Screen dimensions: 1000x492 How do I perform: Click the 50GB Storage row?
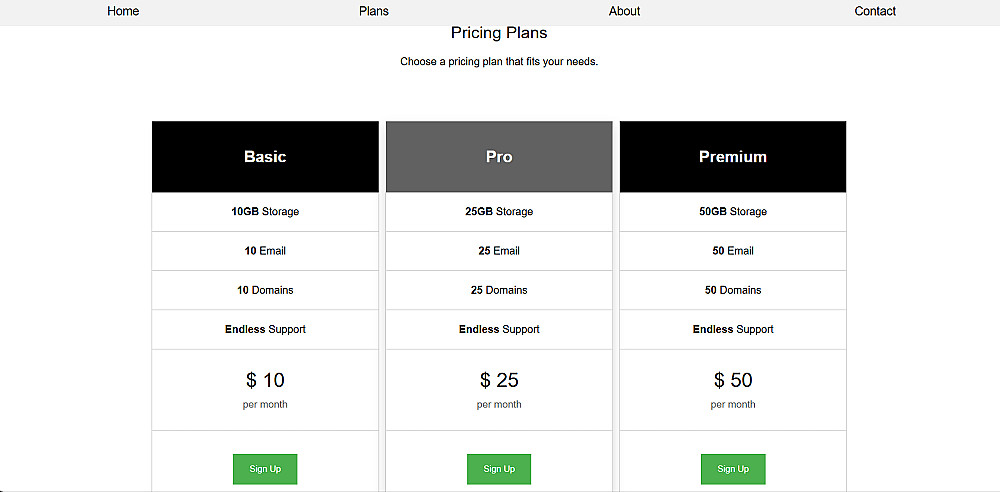(733, 212)
